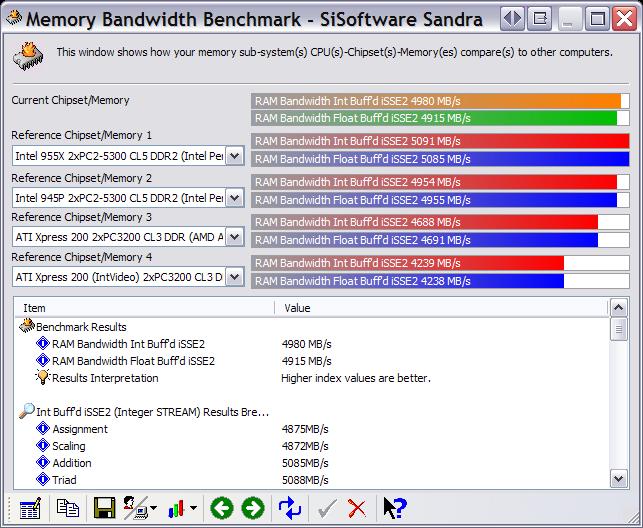Screen dimensions: 643x528
Task: Save results with the floppy disk icon
Action: pos(104,508)
